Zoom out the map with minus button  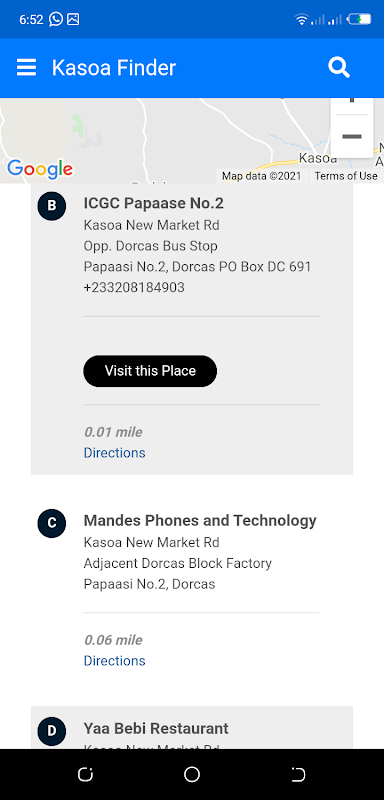[352, 136]
